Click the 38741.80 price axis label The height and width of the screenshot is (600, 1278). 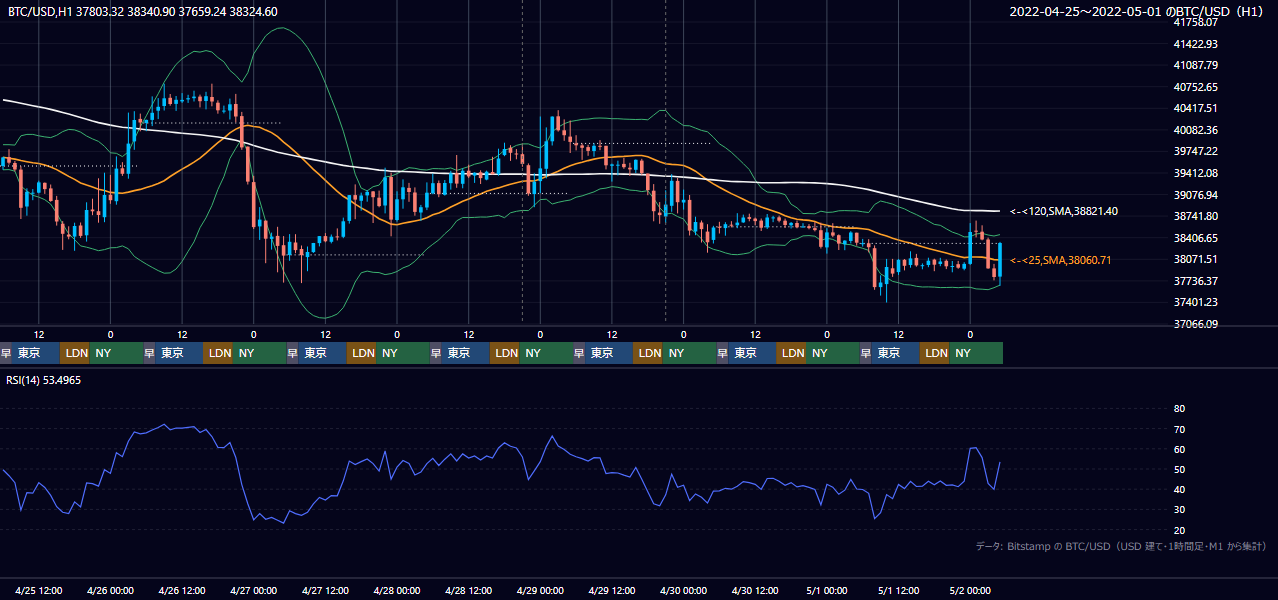(x=1195, y=216)
